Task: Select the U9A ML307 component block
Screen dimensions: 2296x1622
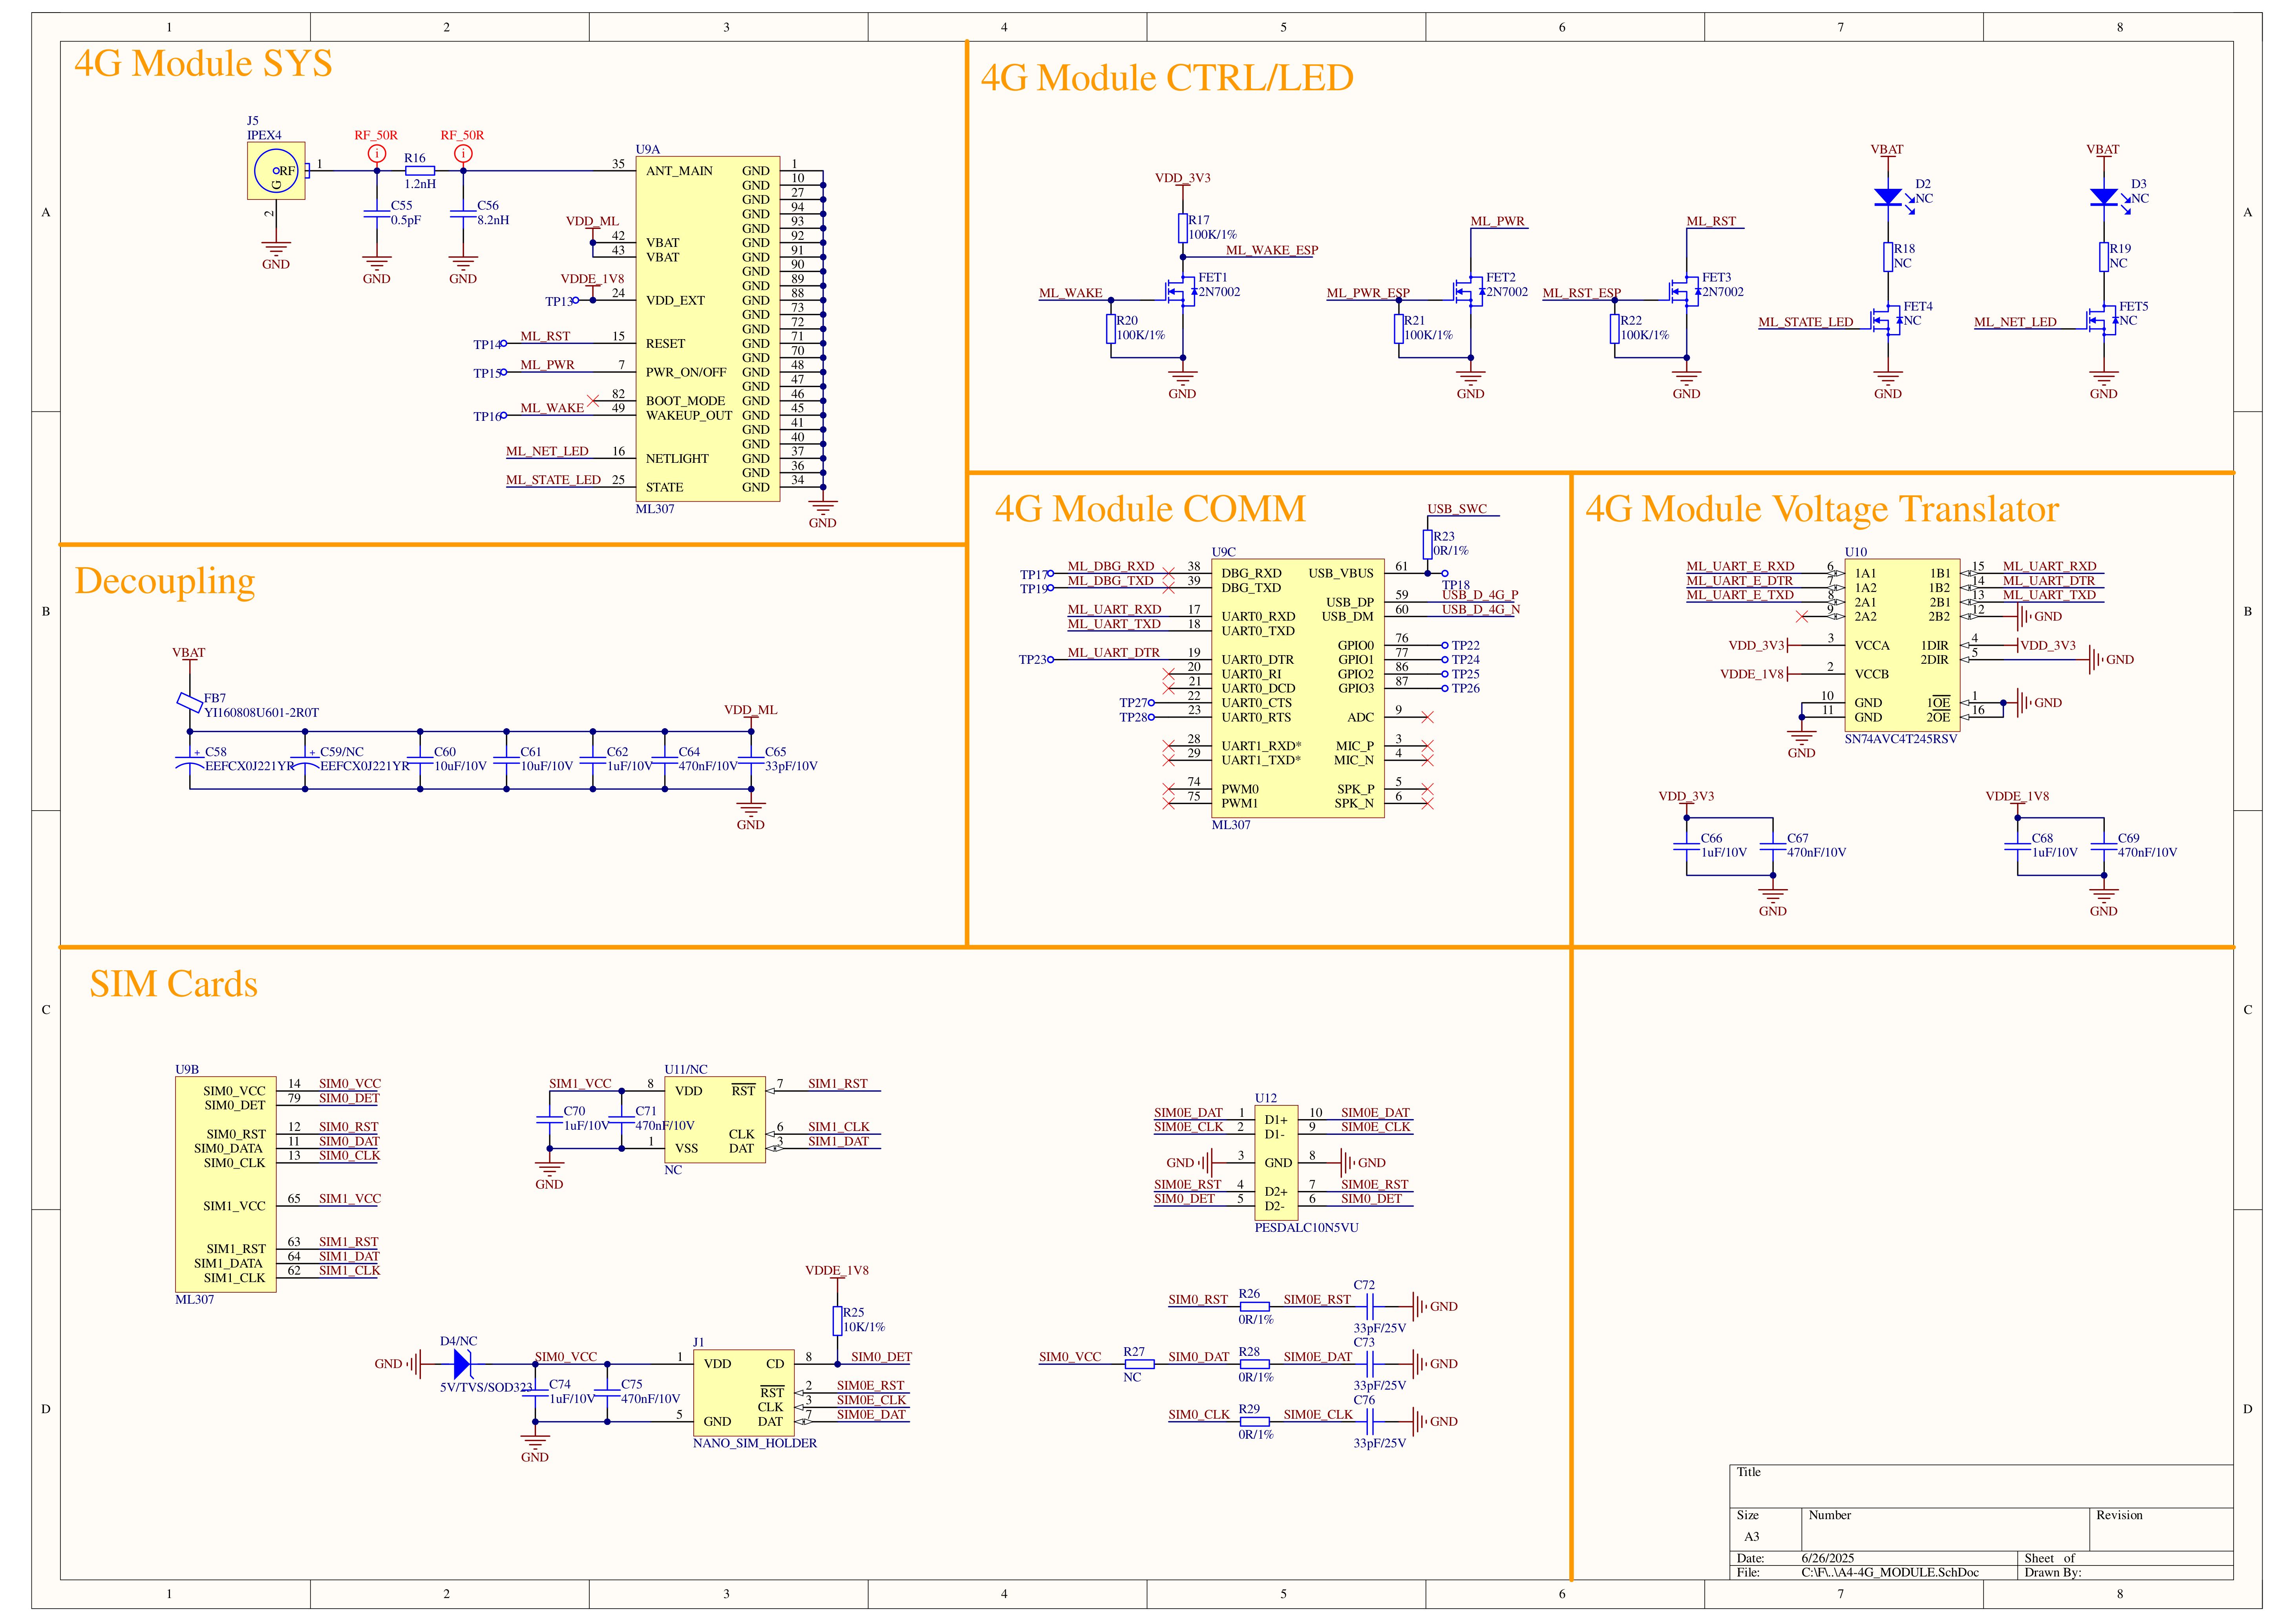Action: click(707, 329)
